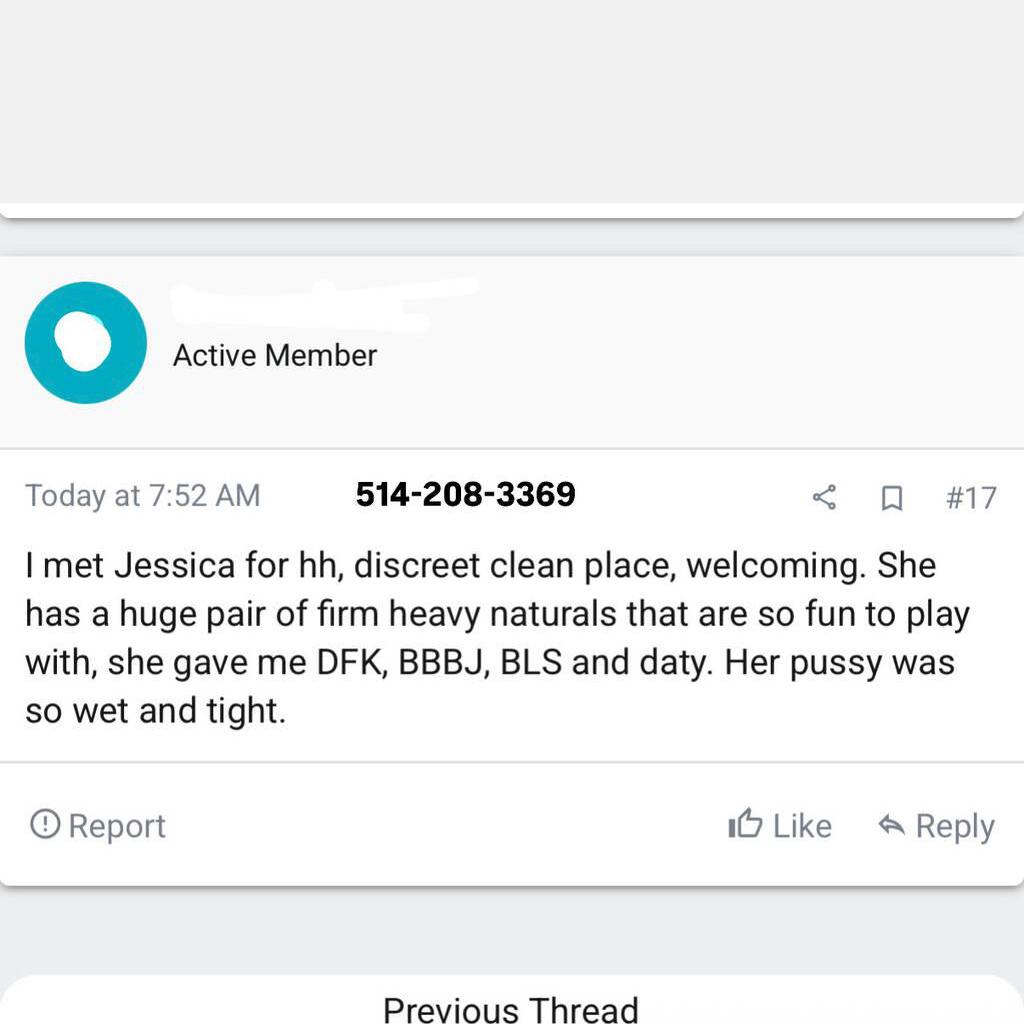Click the "Report" text label
The image size is (1024, 1024).
pyautogui.click(x=117, y=826)
